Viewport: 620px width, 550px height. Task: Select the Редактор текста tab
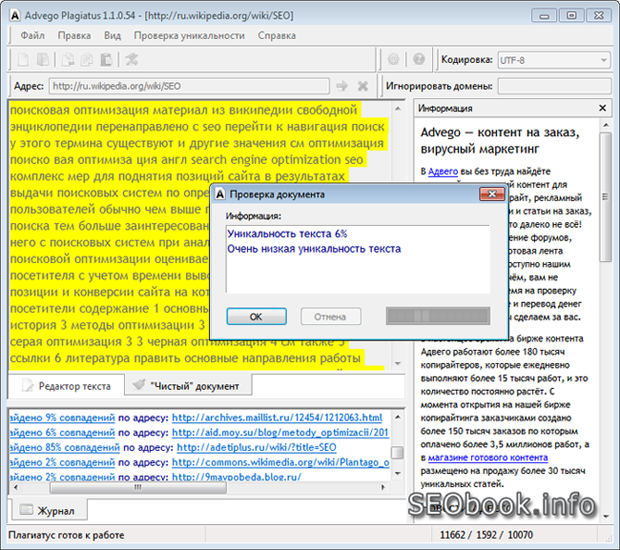[65, 385]
